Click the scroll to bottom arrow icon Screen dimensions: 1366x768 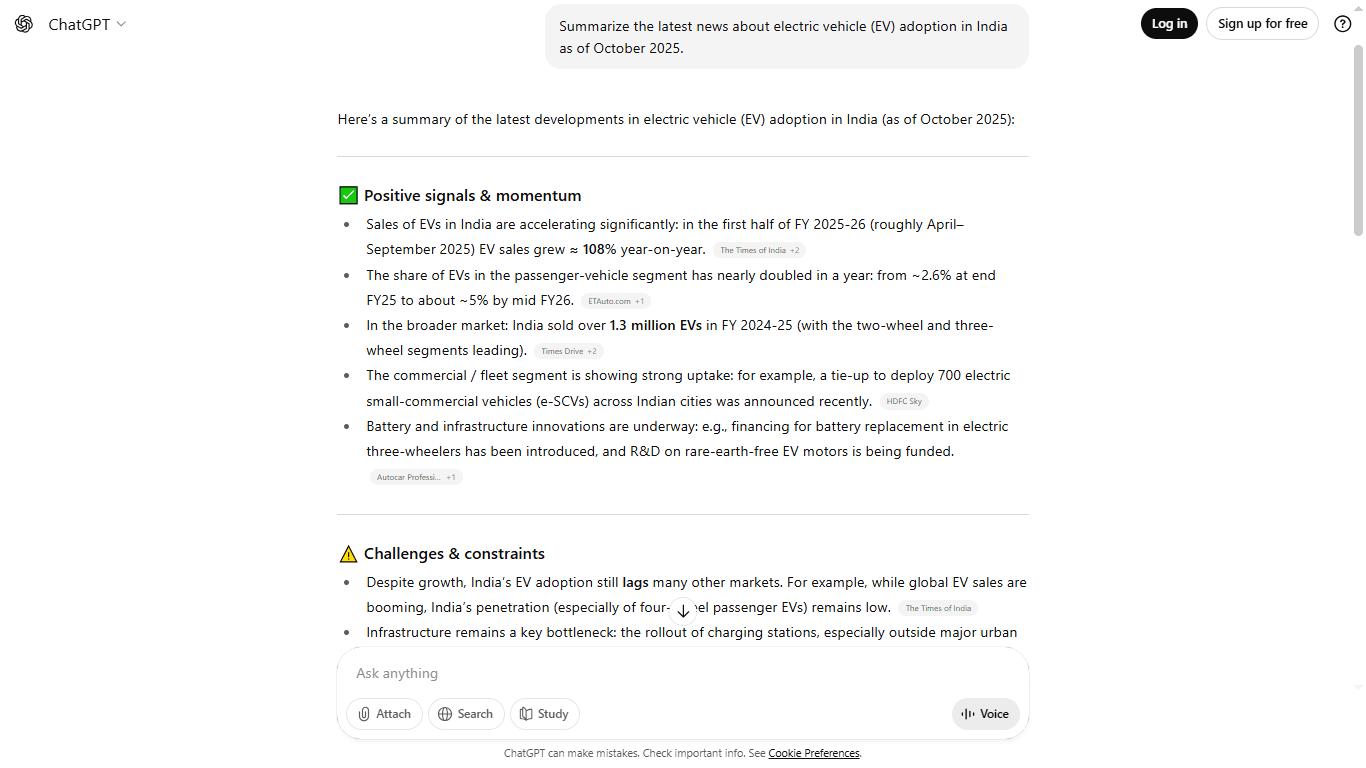683,611
